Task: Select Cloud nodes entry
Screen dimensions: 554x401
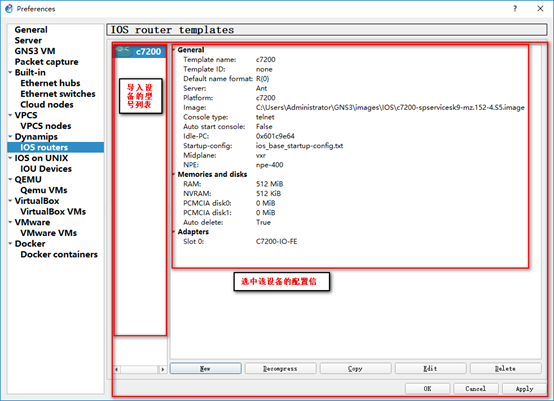Action: (x=47, y=105)
